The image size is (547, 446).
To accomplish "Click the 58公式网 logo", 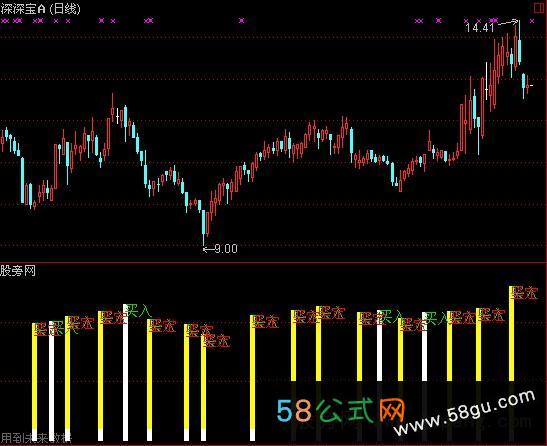I will tap(341, 410).
